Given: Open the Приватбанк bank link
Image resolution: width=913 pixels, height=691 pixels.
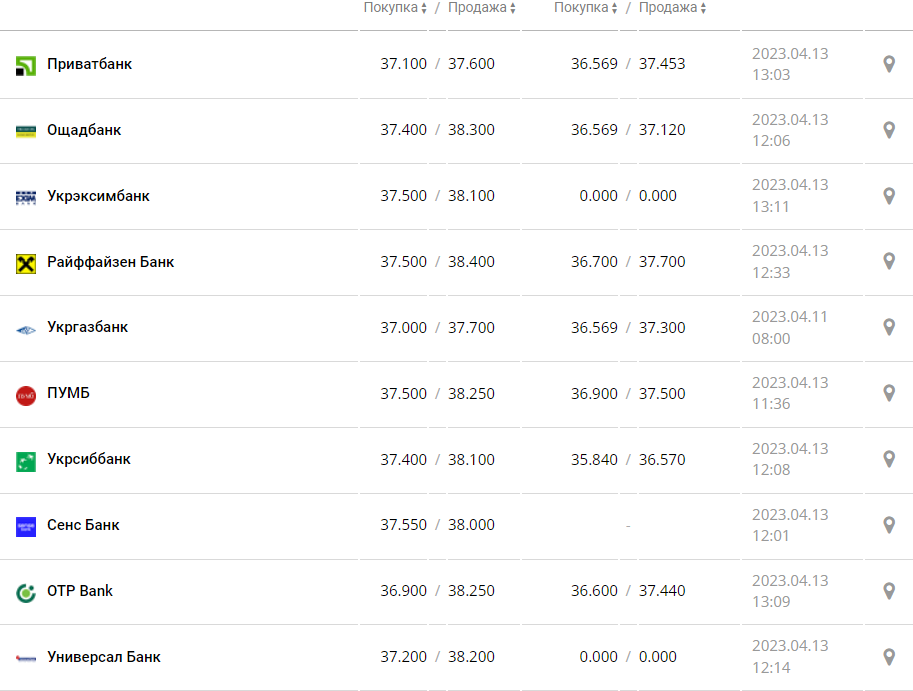Looking at the screenshot, I should (x=89, y=64).
